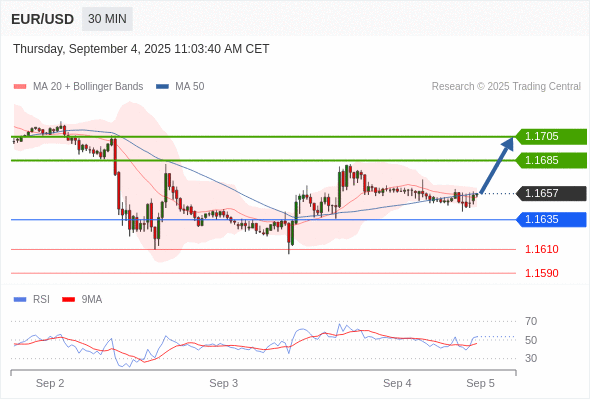Click the 1.1610 red support label
The height and width of the screenshot is (400, 590).
tap(542, 249)
